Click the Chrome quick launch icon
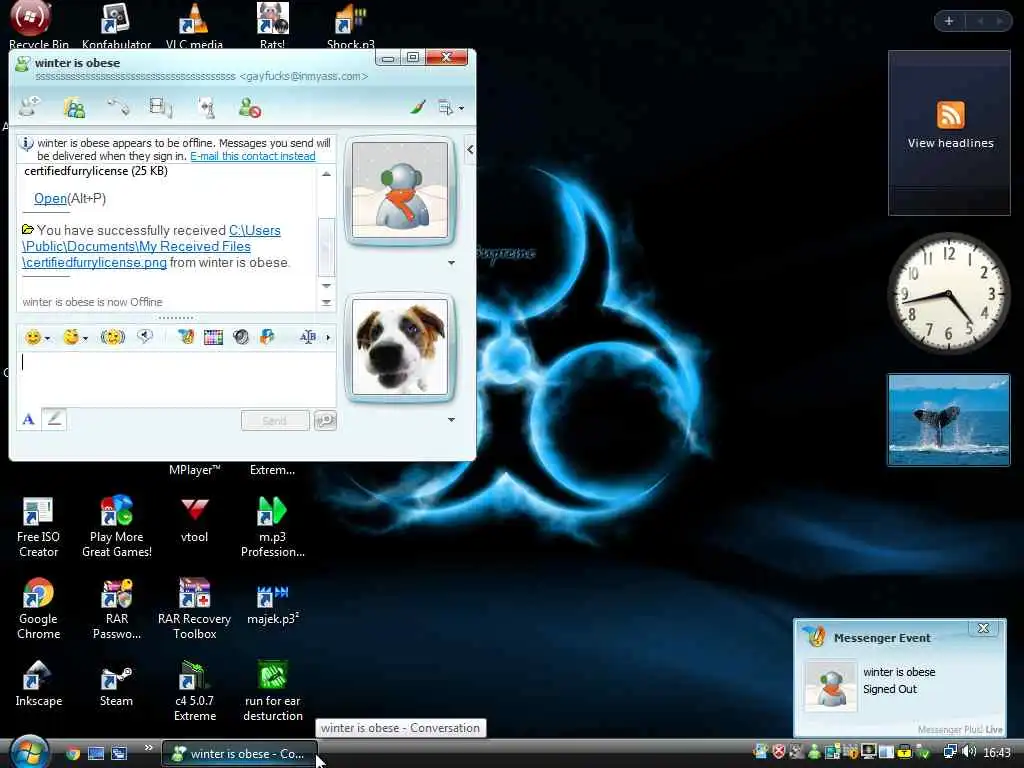This screenshot has height=768, width=1024. 73,754
